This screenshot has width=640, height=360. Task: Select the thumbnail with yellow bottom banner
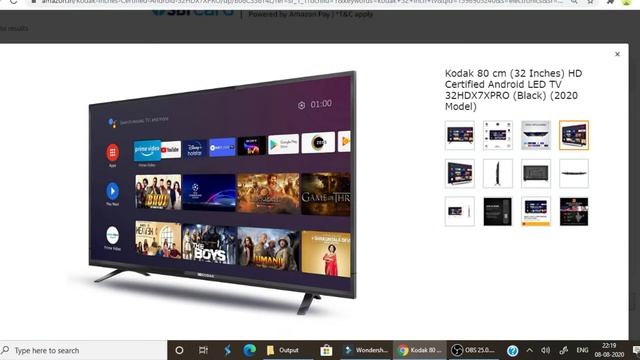pos(536,211)
